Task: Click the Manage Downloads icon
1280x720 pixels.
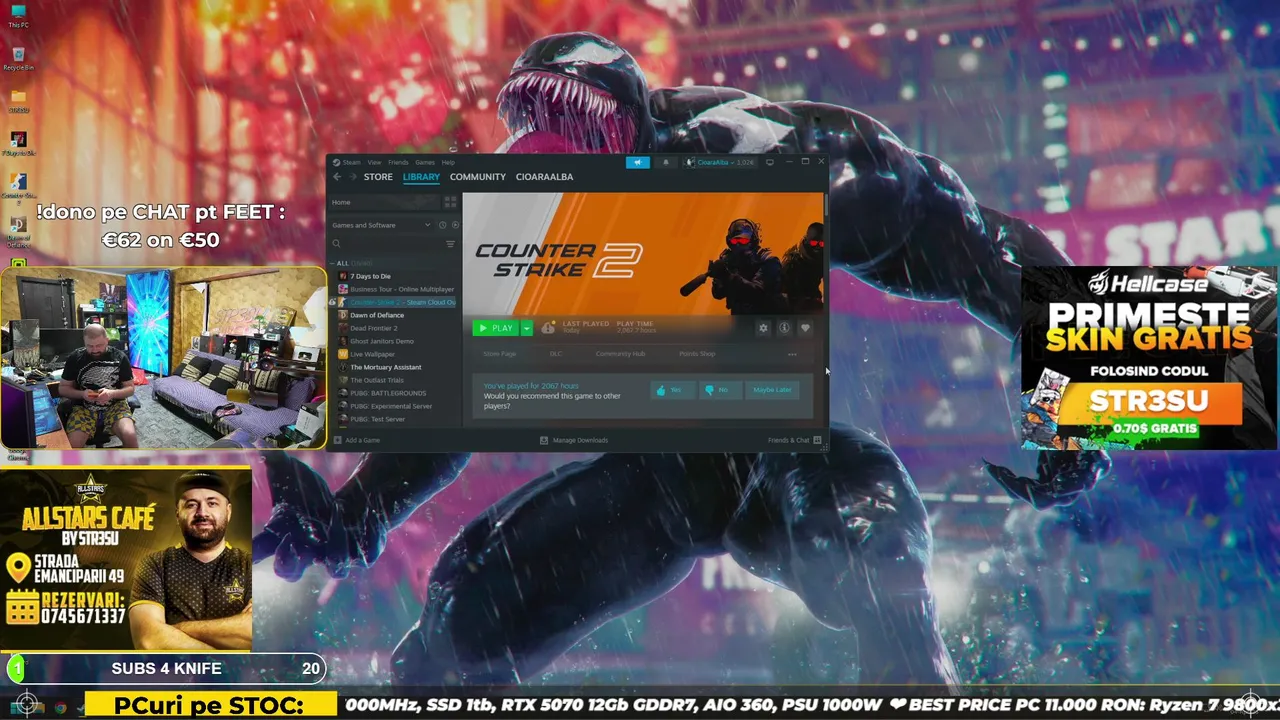Action: (544, 440)
